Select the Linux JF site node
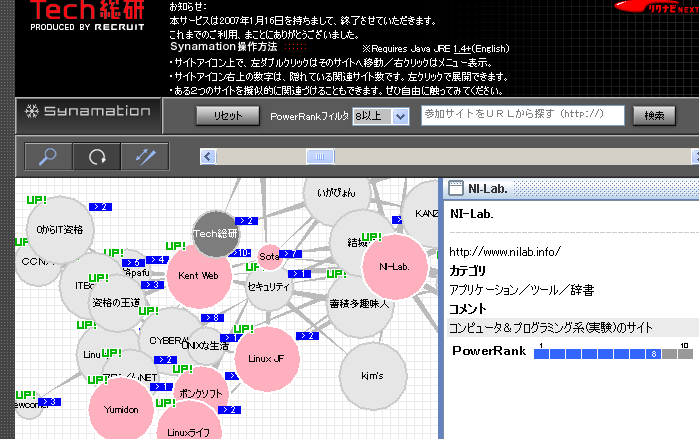Screen dimensions: 699x439 click(266, 358)
